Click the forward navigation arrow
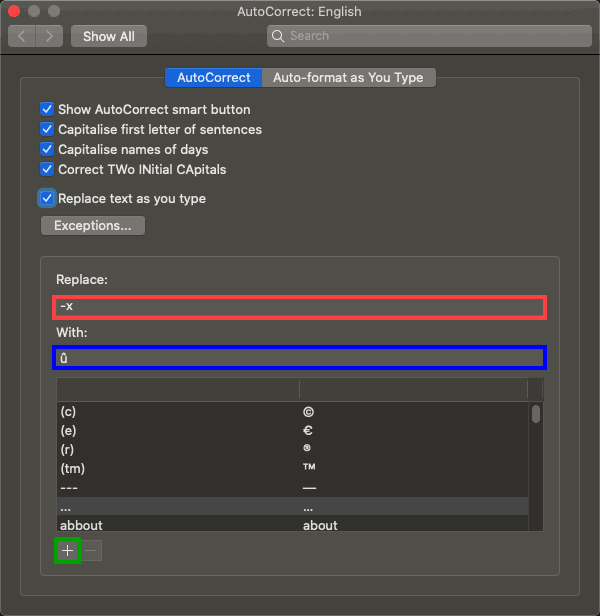 pos(49,36)
